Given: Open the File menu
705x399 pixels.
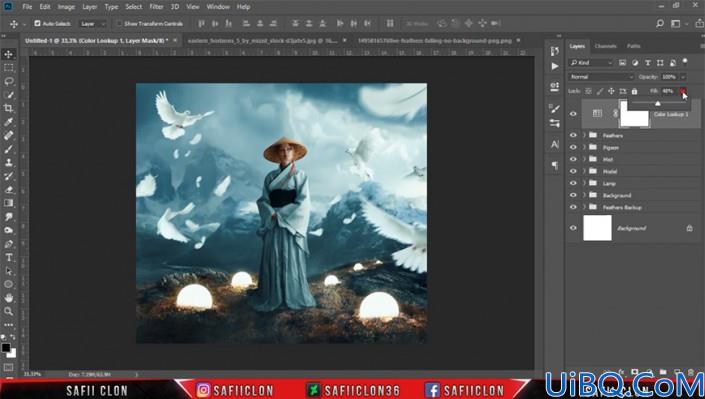Looking at the screenshot, I should pyautogui.click(x=27, y=7).
